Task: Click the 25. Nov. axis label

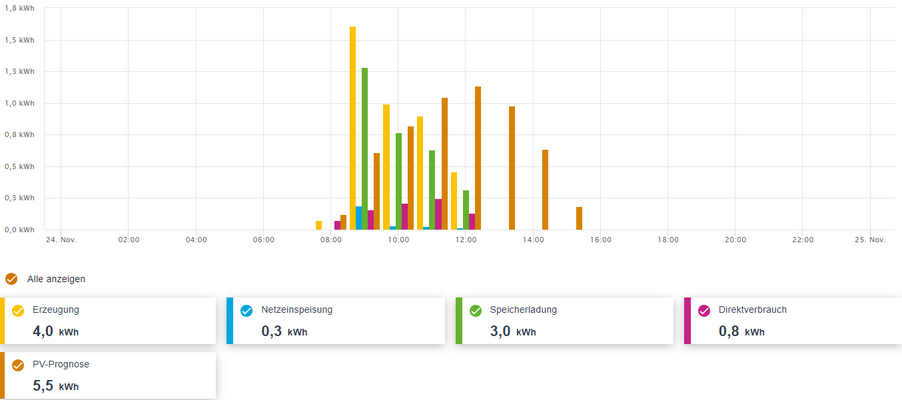Action: [x=870, y=239]
